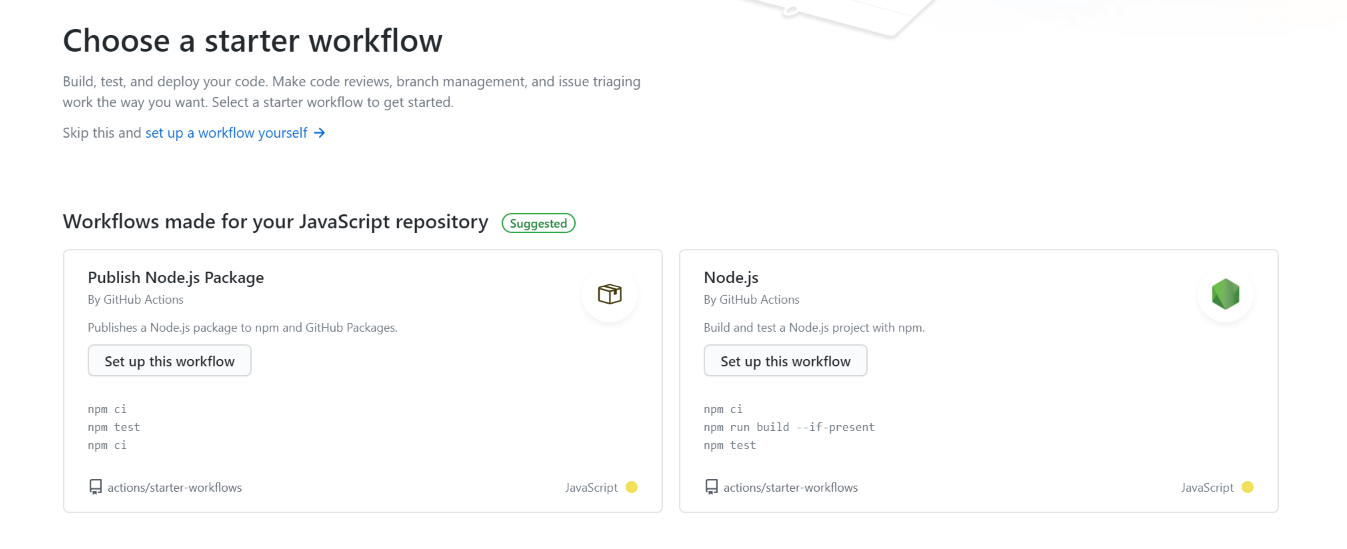Click repo icon in Publish Node.js Package card
Image resolution: width=1347 pixels, height=549 pixels.
click(x=96, y=487)
